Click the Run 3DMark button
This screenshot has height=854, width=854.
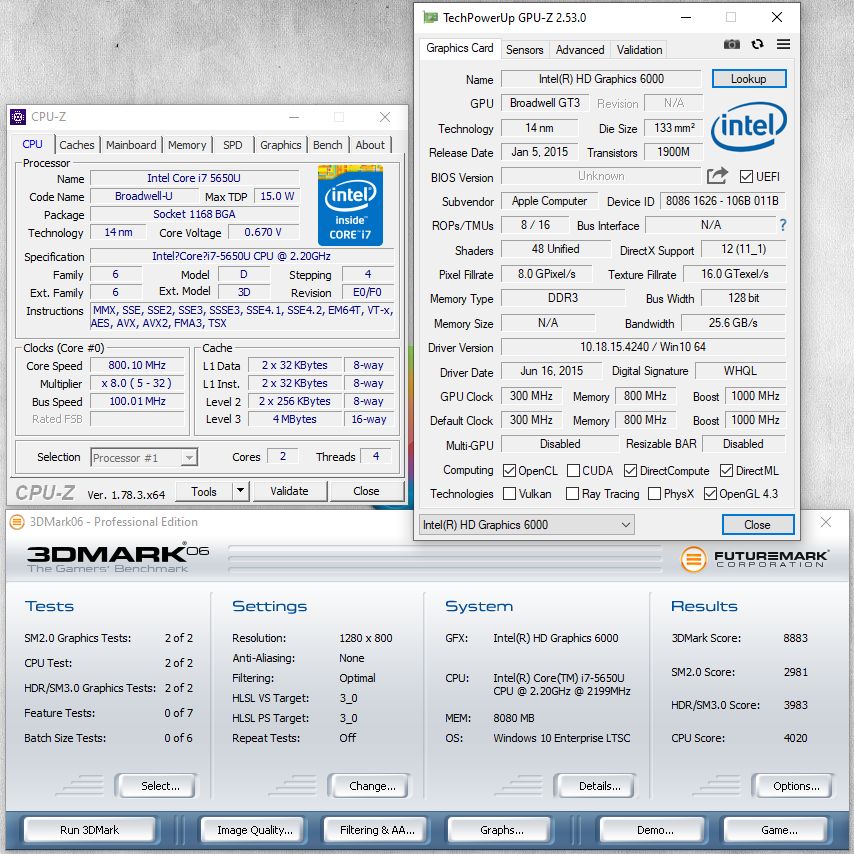click(x=90, y=830)
